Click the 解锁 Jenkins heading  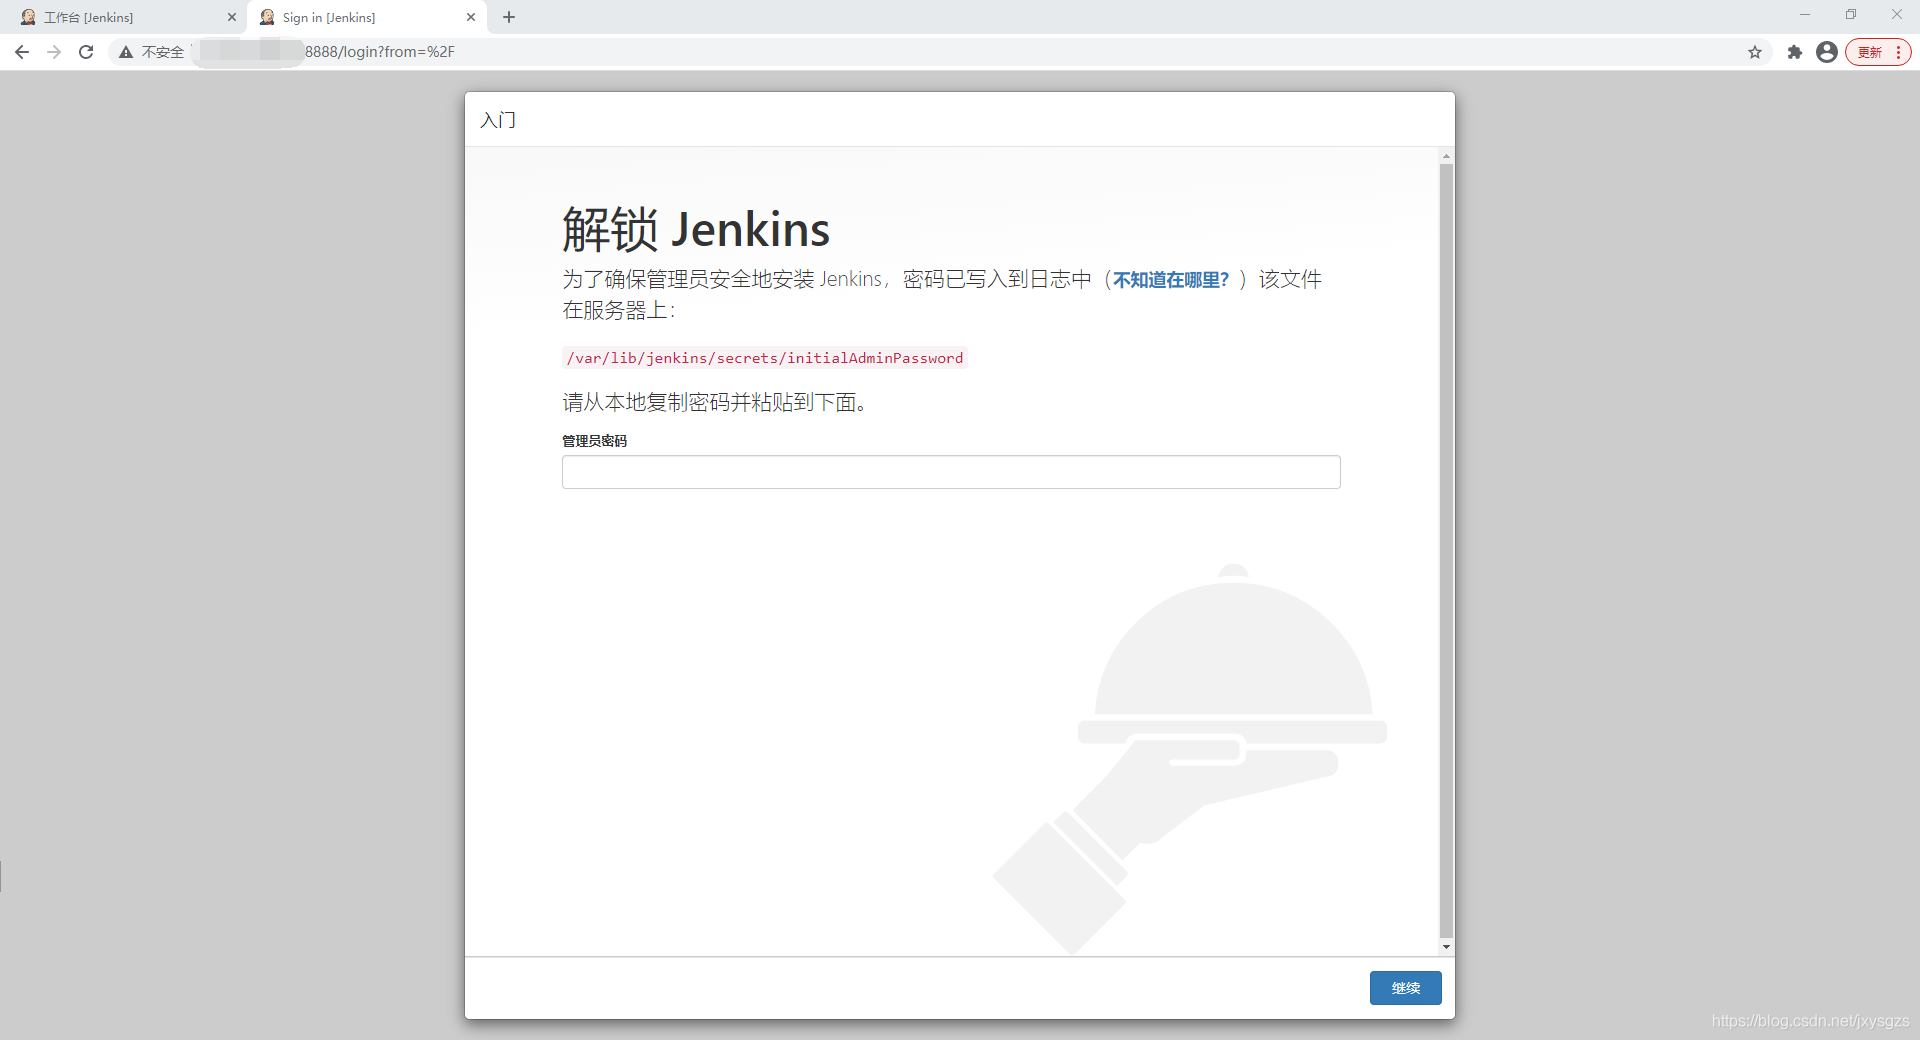click(x=696, y=229)
